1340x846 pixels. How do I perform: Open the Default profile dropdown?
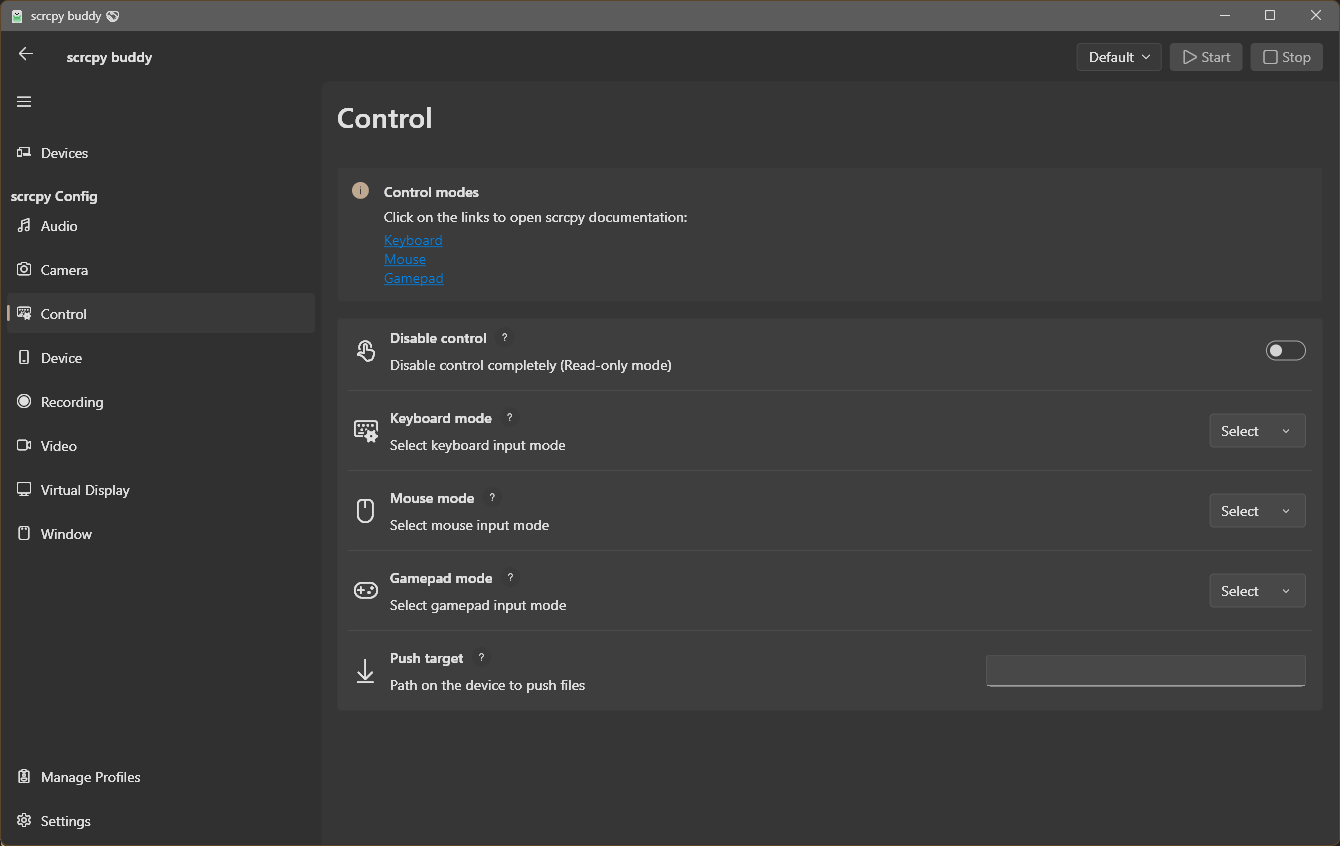[x=1118, y=57]
